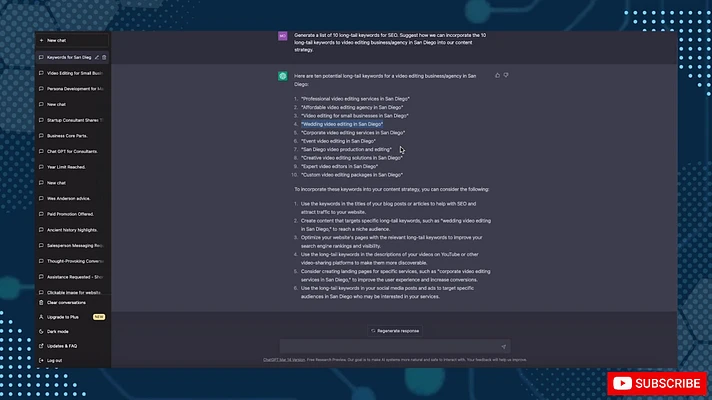Click the plus icon for New chat
The width and height of the screenshot is (712, 400).
pos(39,40)
